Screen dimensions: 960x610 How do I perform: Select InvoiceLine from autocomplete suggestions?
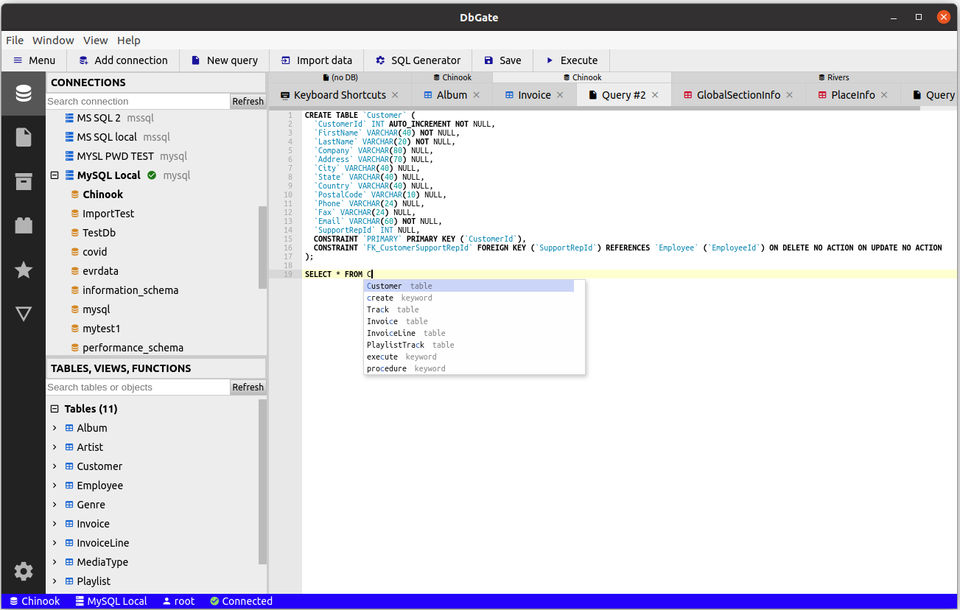point(392,333)
